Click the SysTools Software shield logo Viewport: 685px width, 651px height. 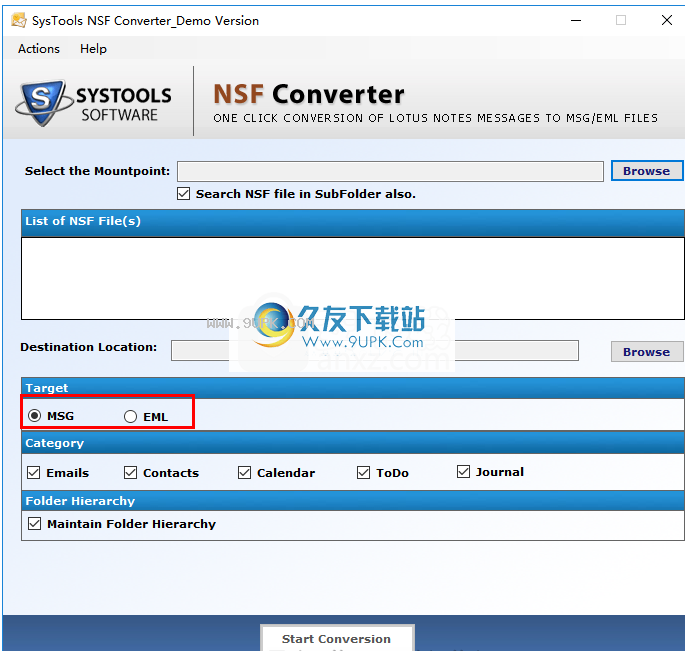(x=42, y=103)
